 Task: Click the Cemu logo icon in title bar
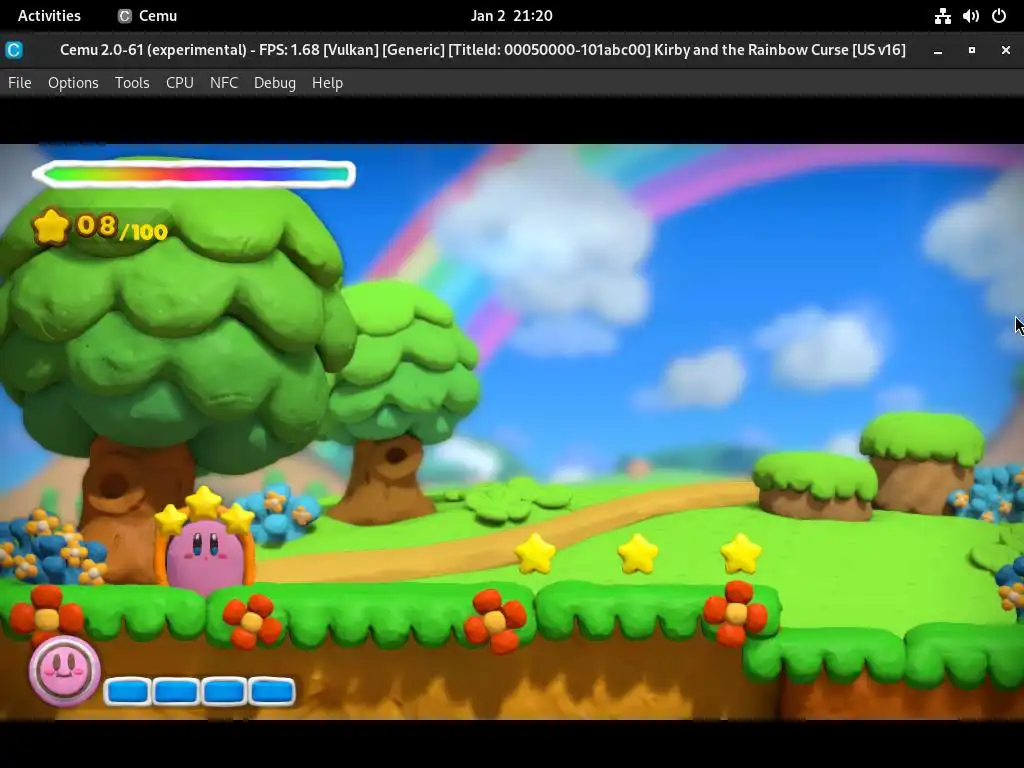coord(14,50)
